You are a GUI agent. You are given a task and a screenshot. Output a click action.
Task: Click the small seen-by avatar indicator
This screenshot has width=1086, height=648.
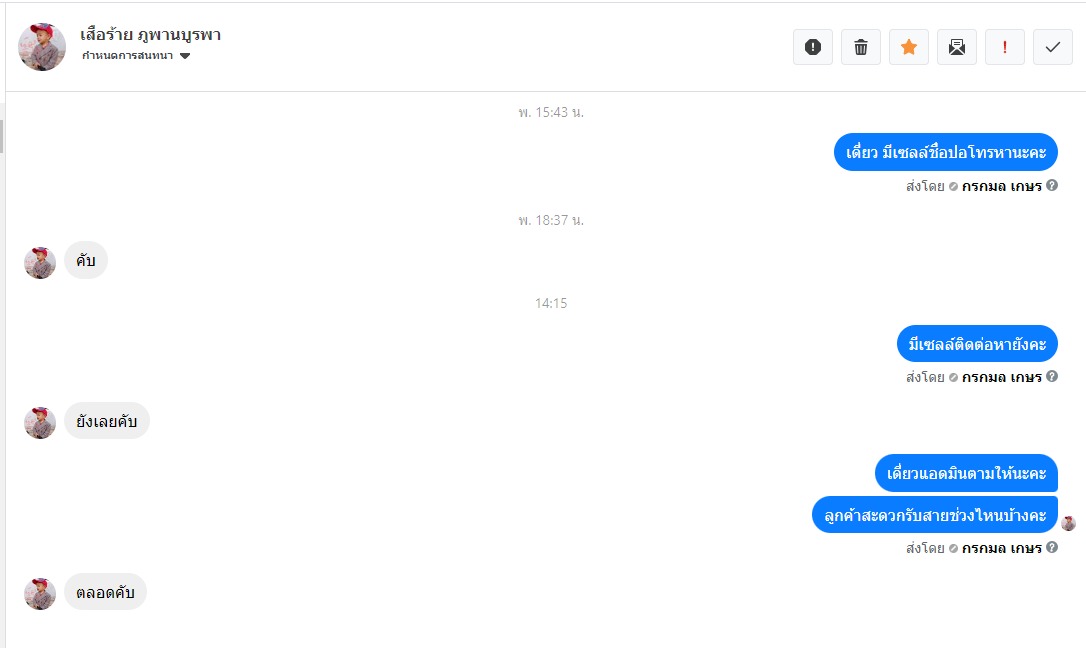1069,523
